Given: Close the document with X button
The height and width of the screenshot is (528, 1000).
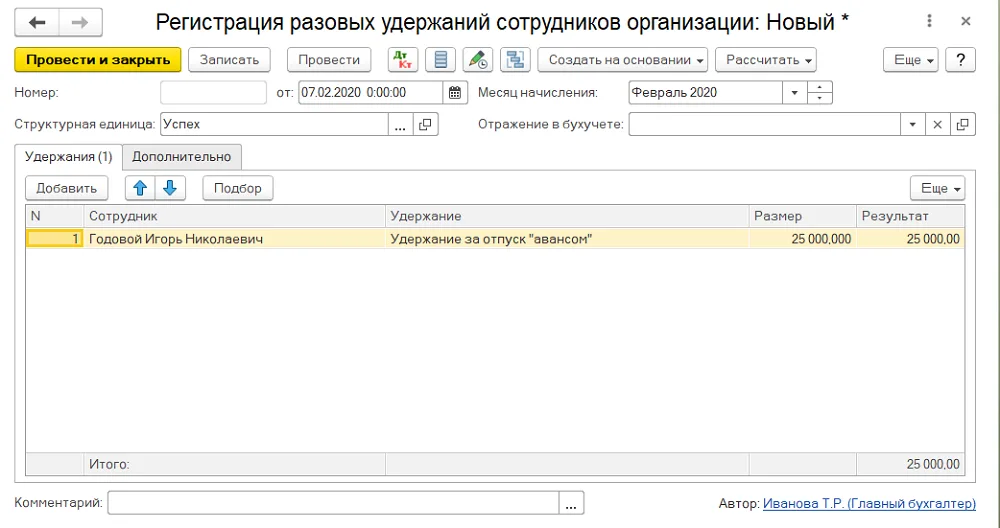Looking at the screenshot, I should tap(966, 22).
